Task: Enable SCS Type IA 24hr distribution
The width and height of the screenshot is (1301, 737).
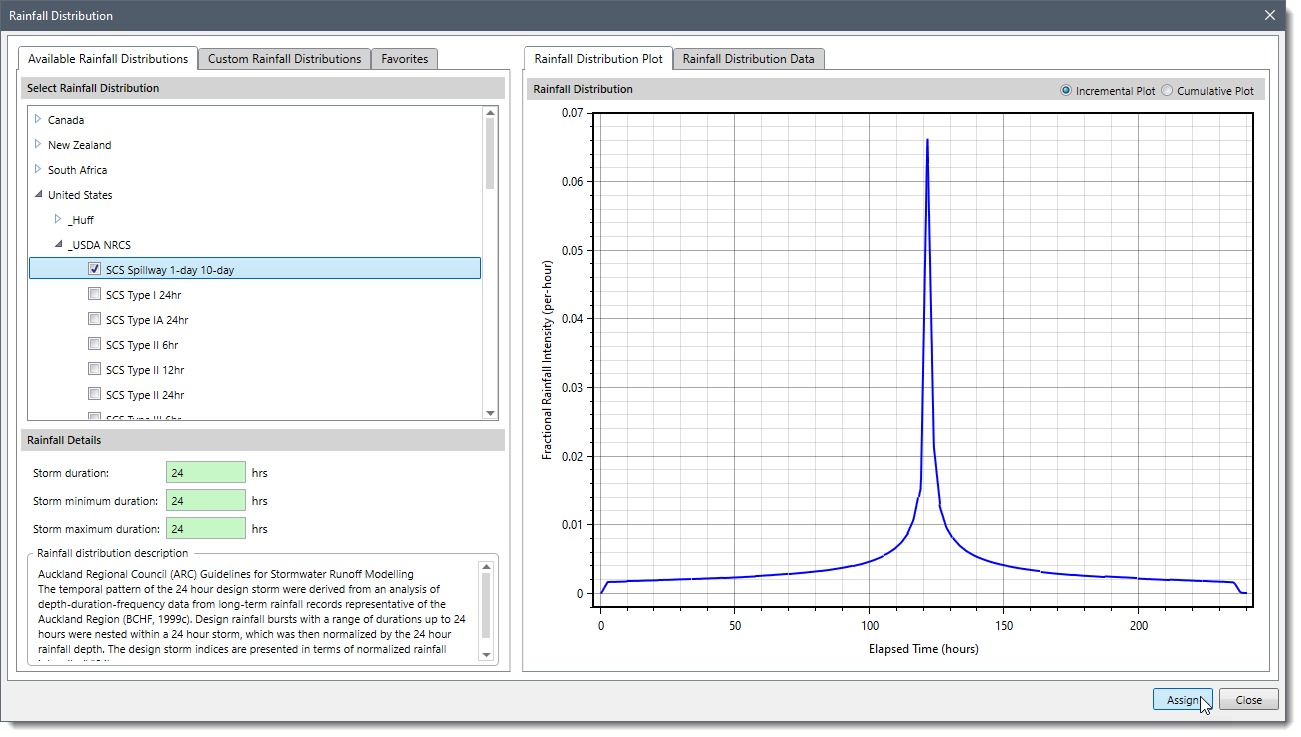Action: [94, 320]
